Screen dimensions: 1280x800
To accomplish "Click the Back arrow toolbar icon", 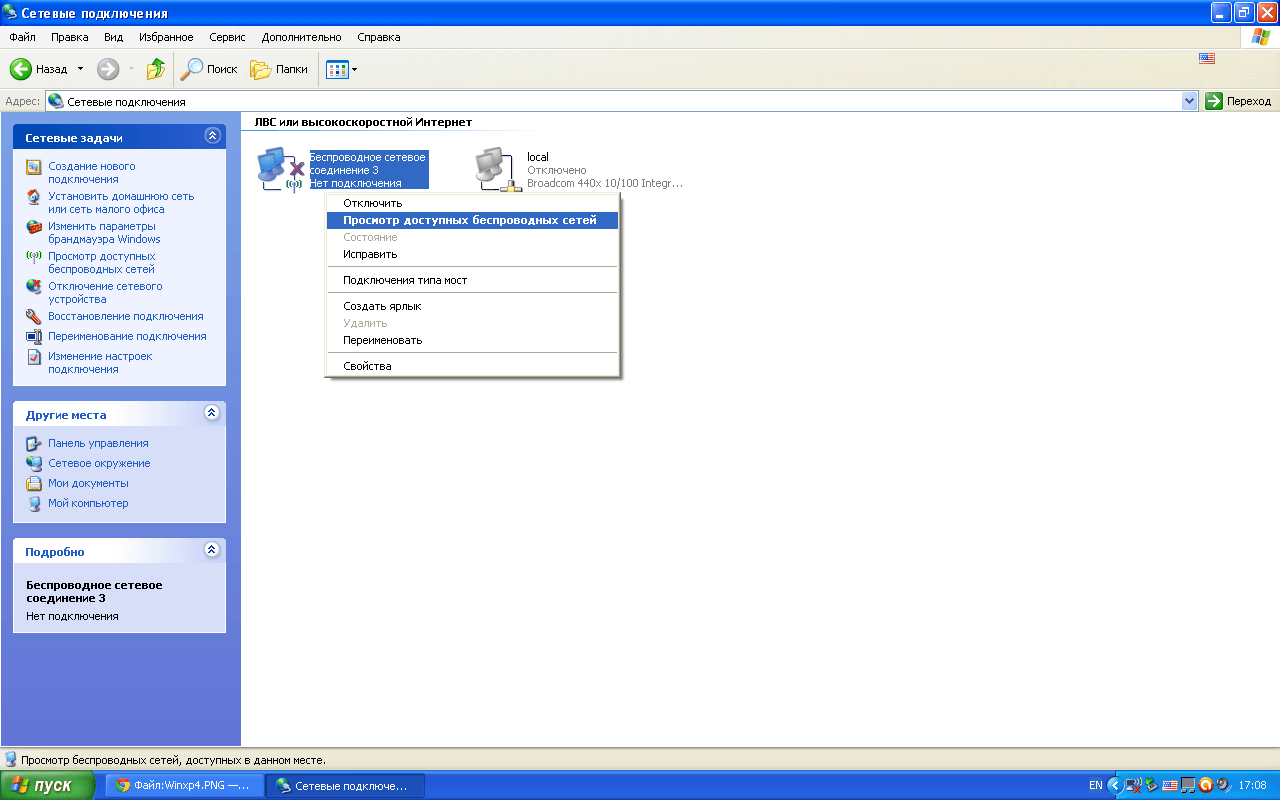I will [x=22, y=69].
